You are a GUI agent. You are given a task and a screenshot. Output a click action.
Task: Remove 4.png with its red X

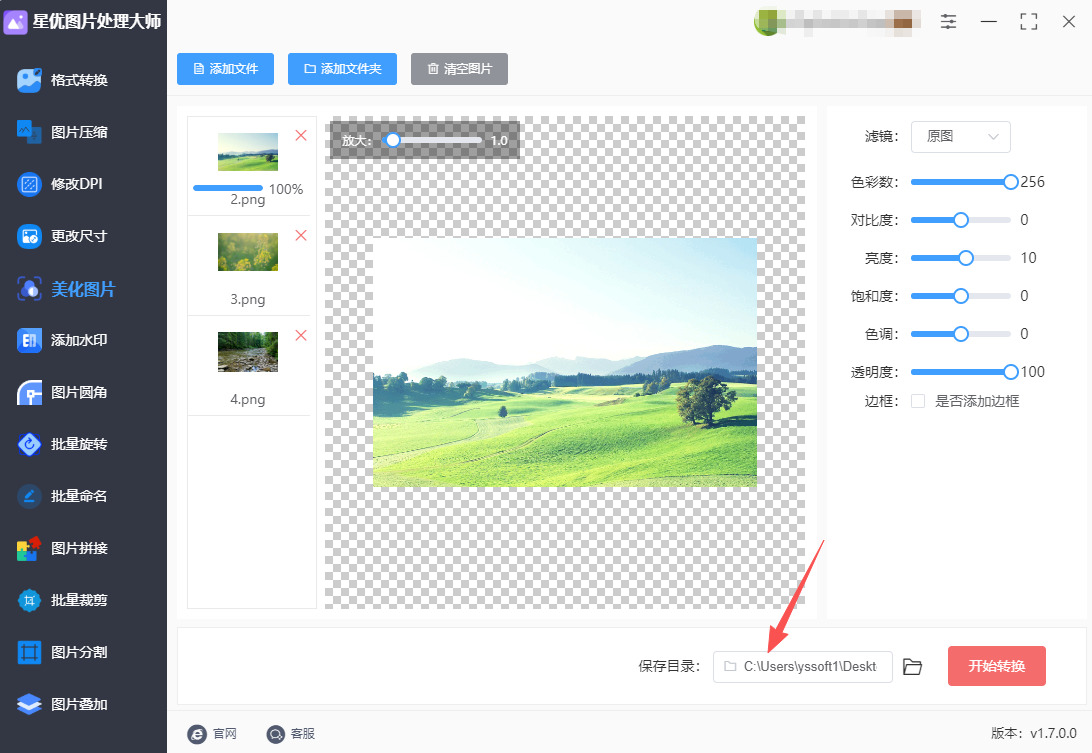(301, 335)
